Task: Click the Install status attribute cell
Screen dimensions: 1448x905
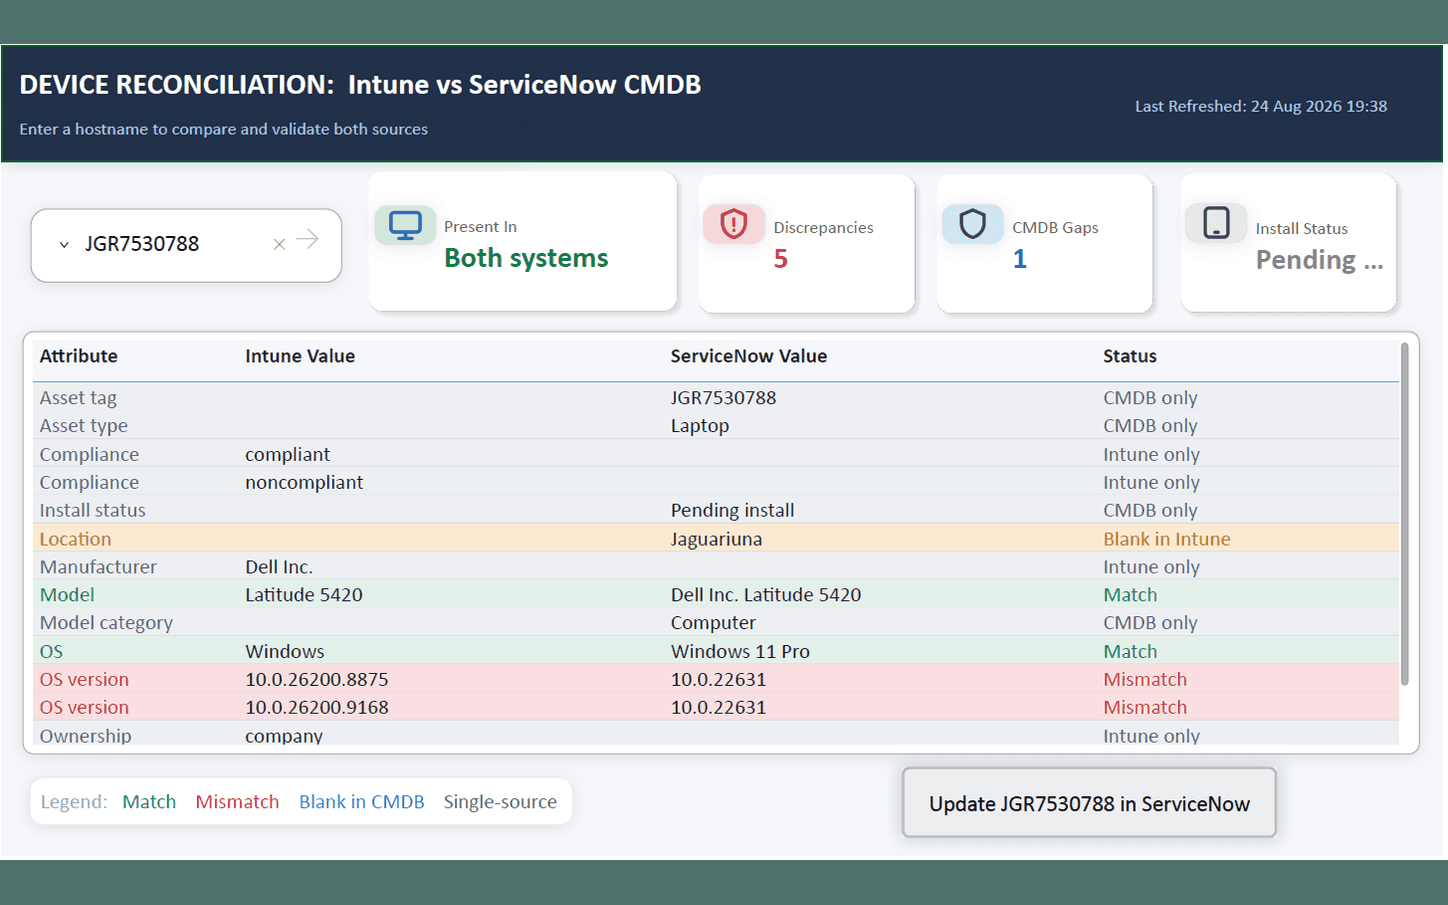Action: (x=92, y=510)
